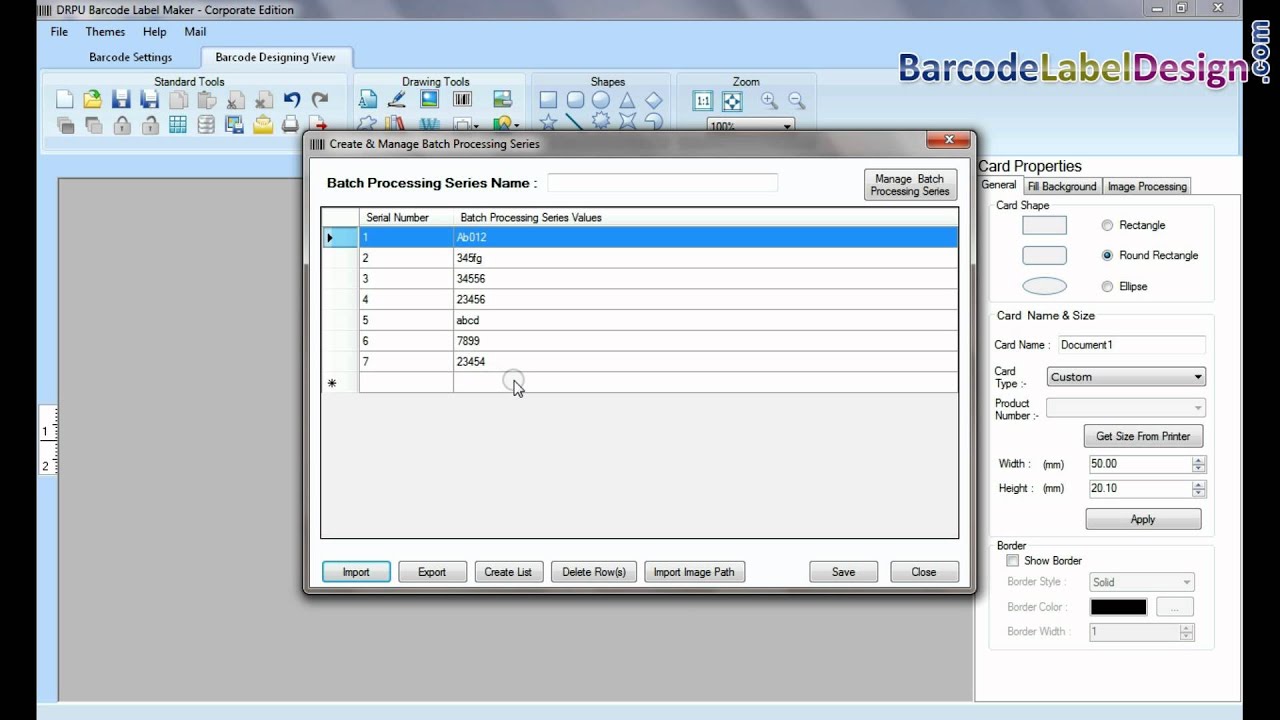The height and width of the screenshot is (720, 1280).
Task: Select the Barcode drawing tool
Action: (x=462, y=99)
